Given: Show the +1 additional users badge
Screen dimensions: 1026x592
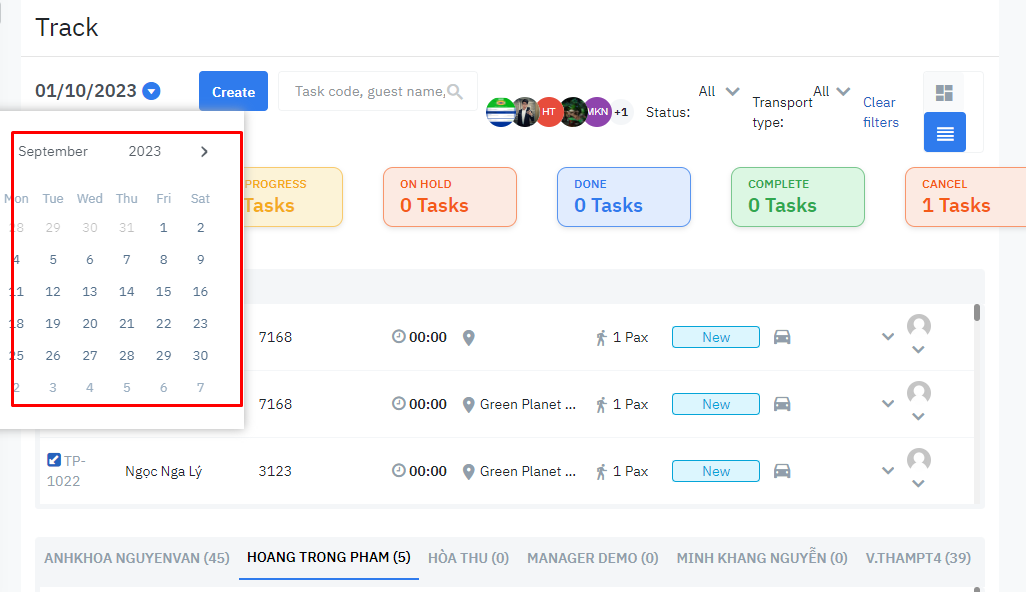Looking at the screenshot, I should coord(621,112).
